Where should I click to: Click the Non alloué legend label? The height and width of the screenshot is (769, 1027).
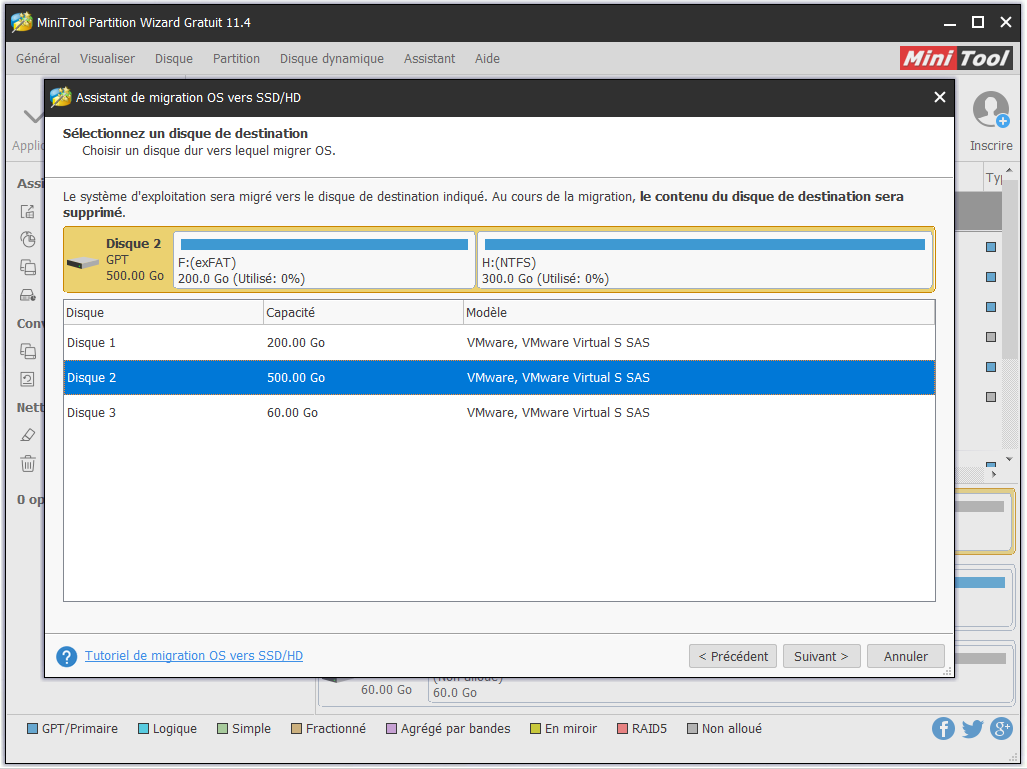point(732,728)
